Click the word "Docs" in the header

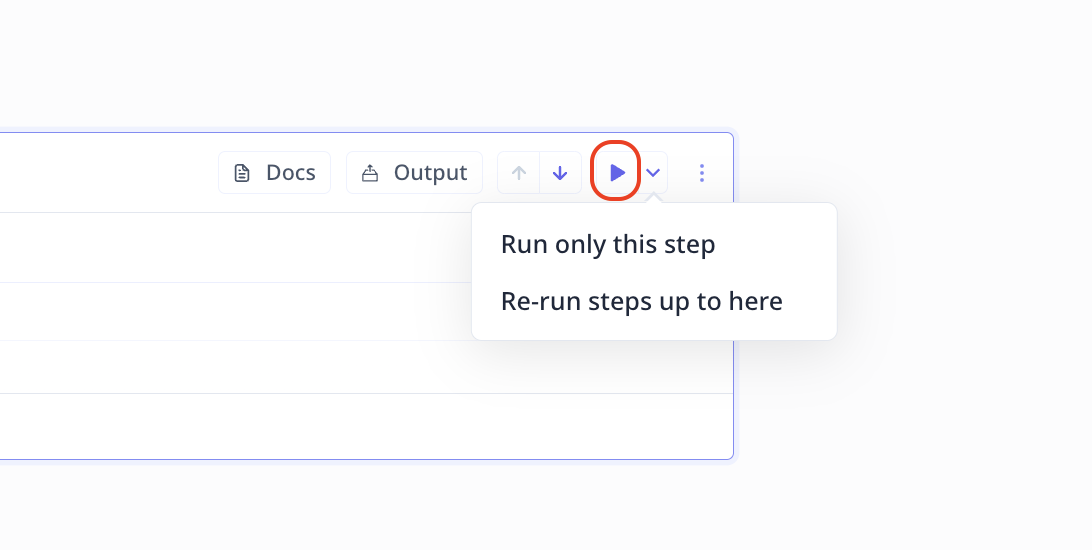[x=290, y=173]
